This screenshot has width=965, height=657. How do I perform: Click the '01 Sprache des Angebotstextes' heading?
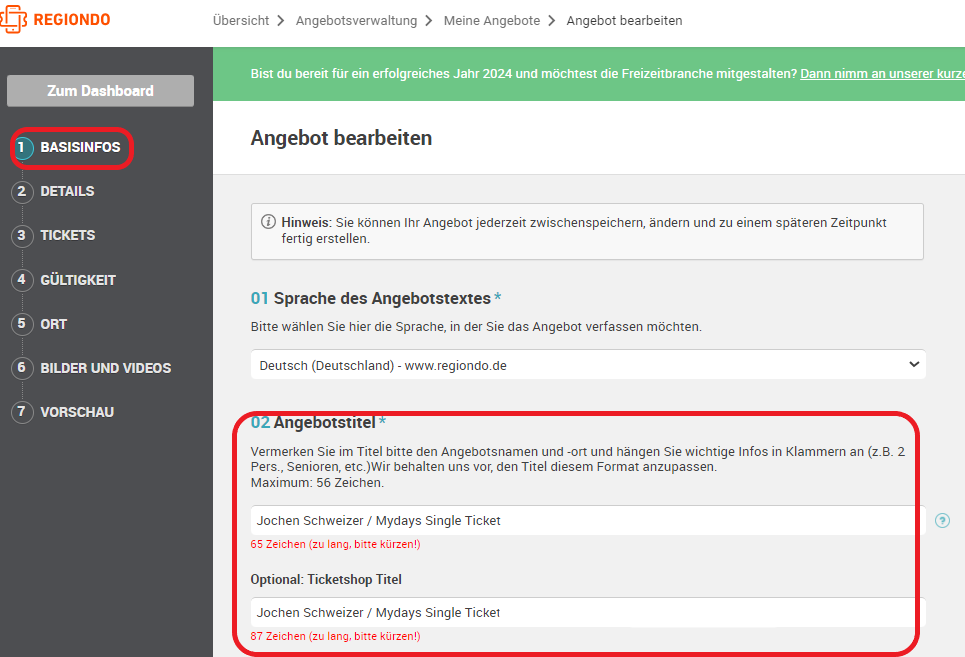[375, 298]
